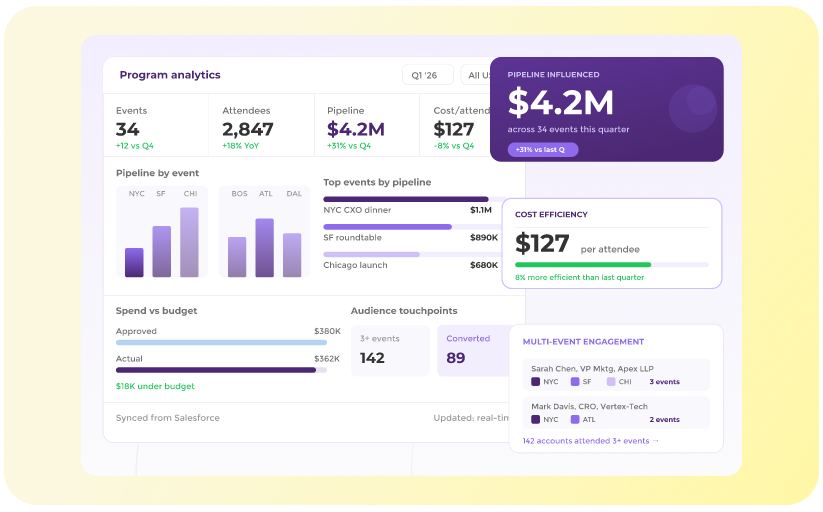This screenshot has height=512, width=823.
Task: Click the NYC bar in Pipeline by event
Action: pos(134,263)
